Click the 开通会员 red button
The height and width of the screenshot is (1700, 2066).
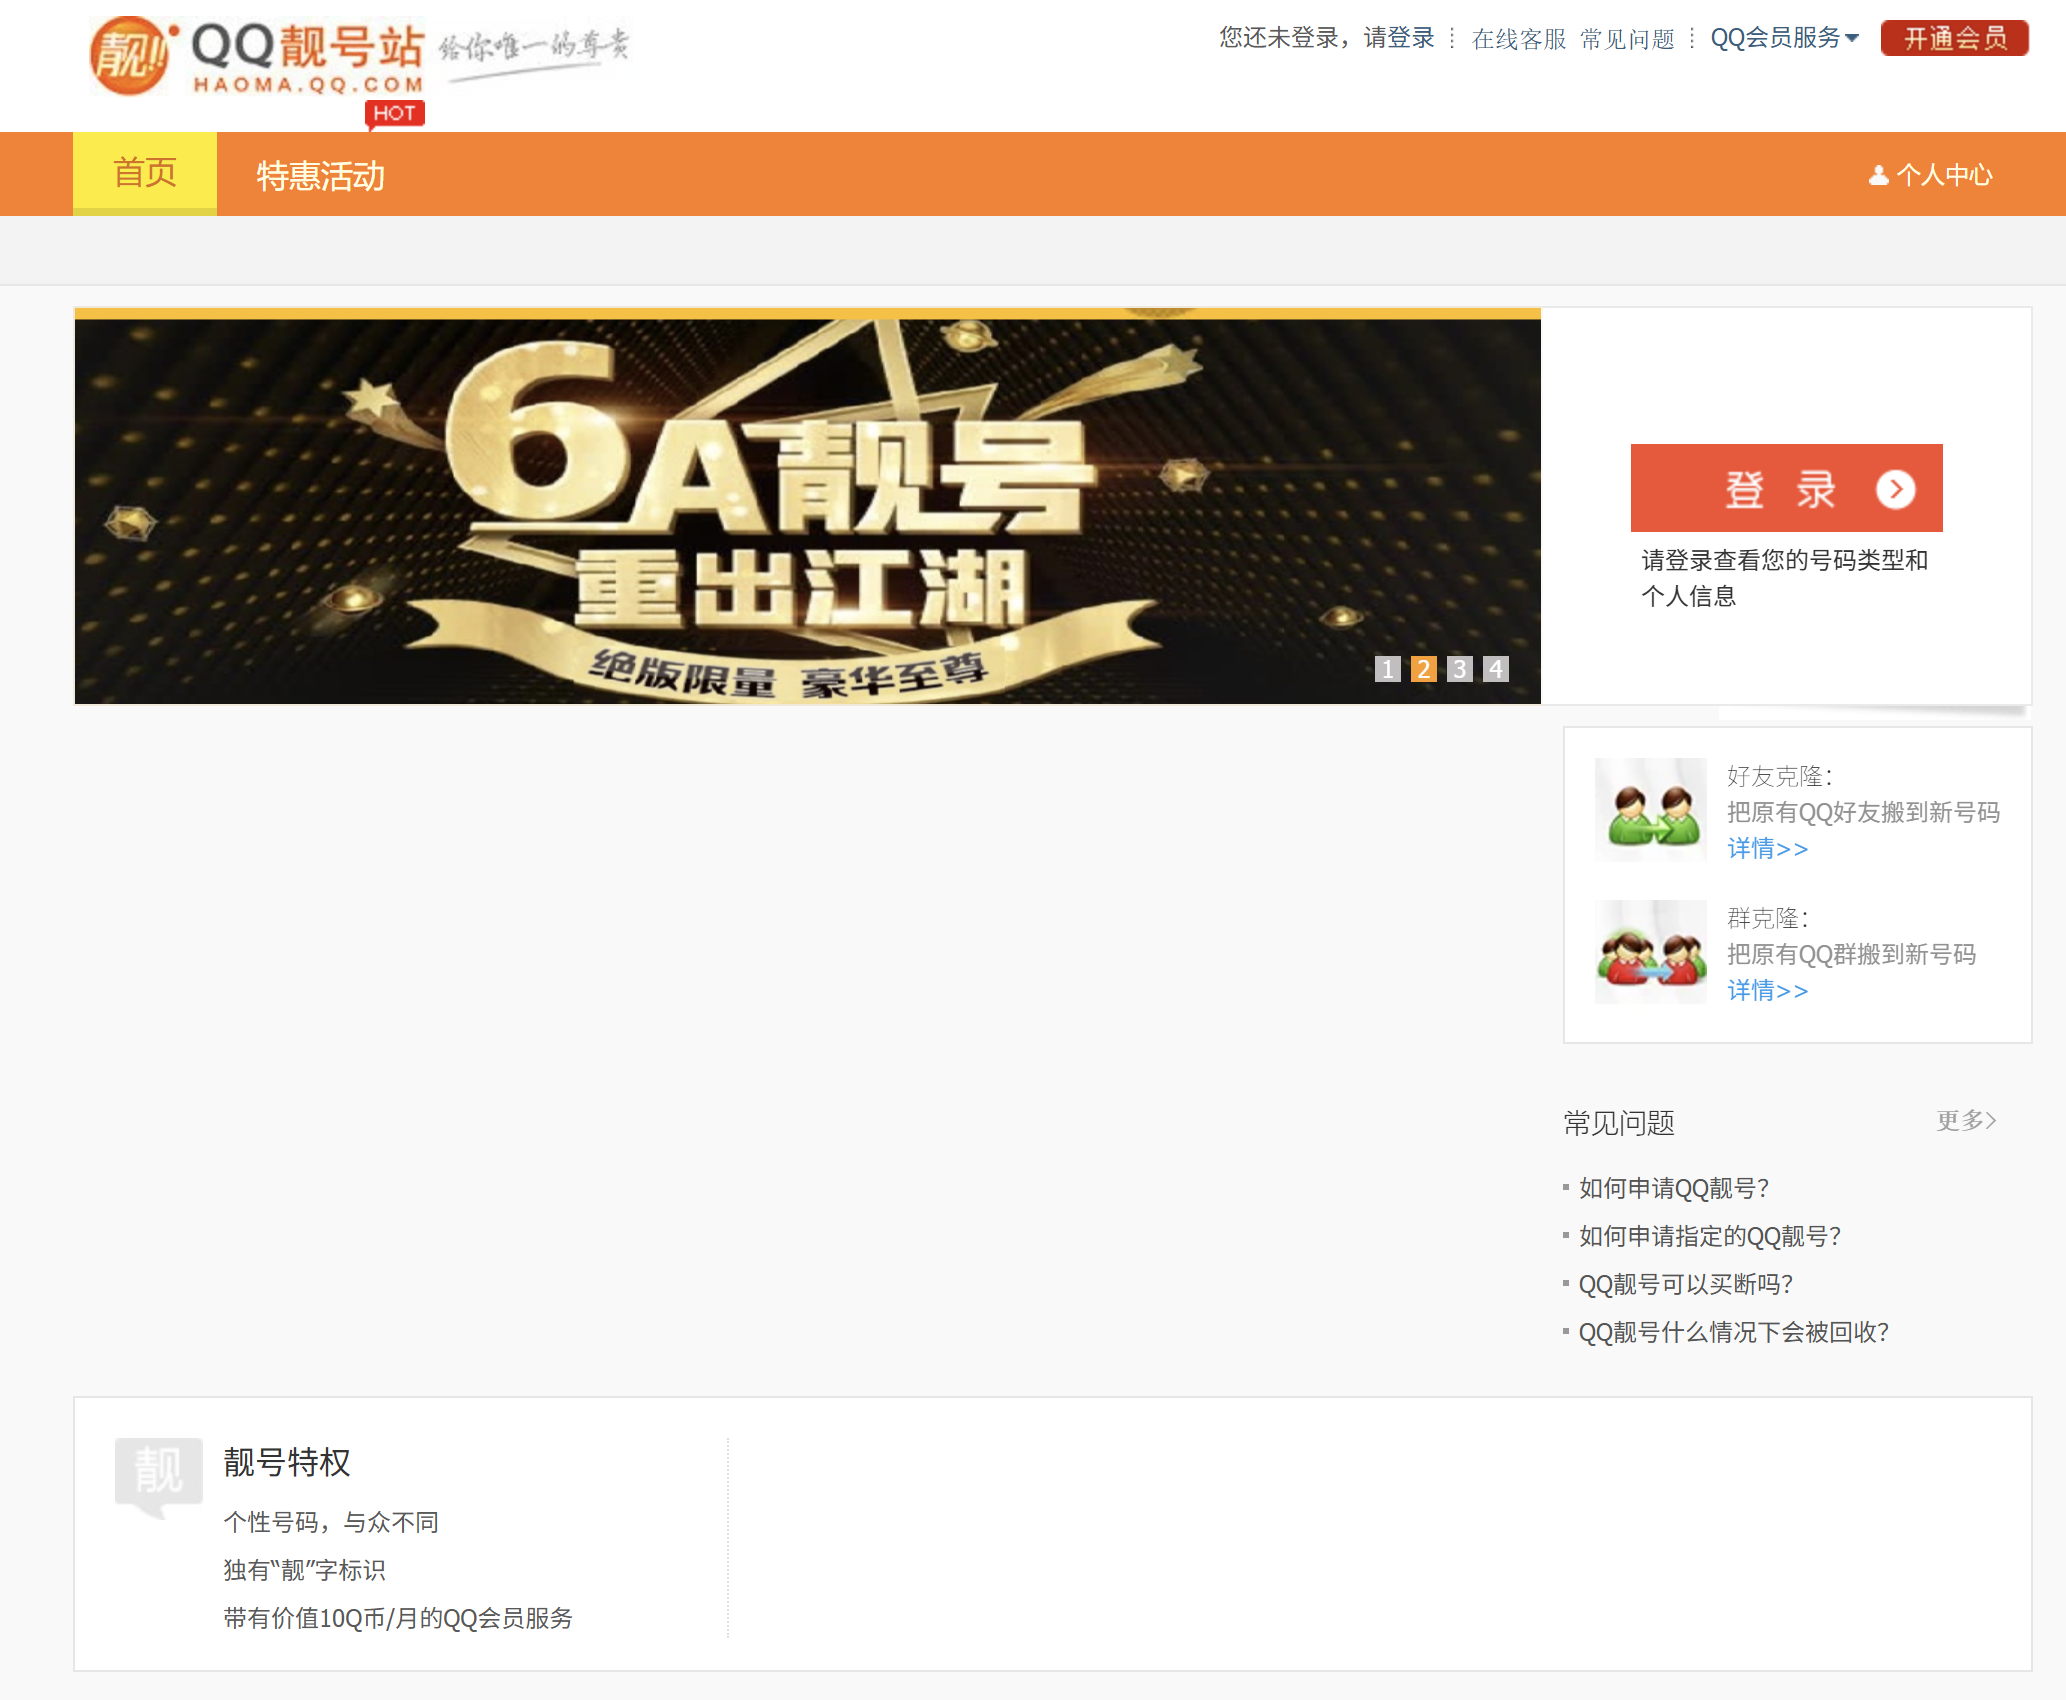coord(1953,39)
